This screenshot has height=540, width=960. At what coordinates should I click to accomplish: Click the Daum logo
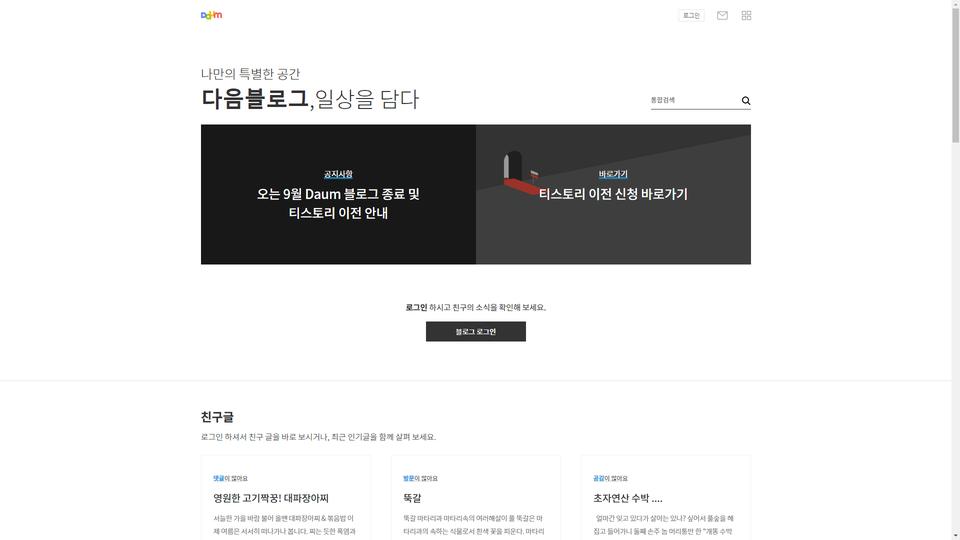(211, 15)
